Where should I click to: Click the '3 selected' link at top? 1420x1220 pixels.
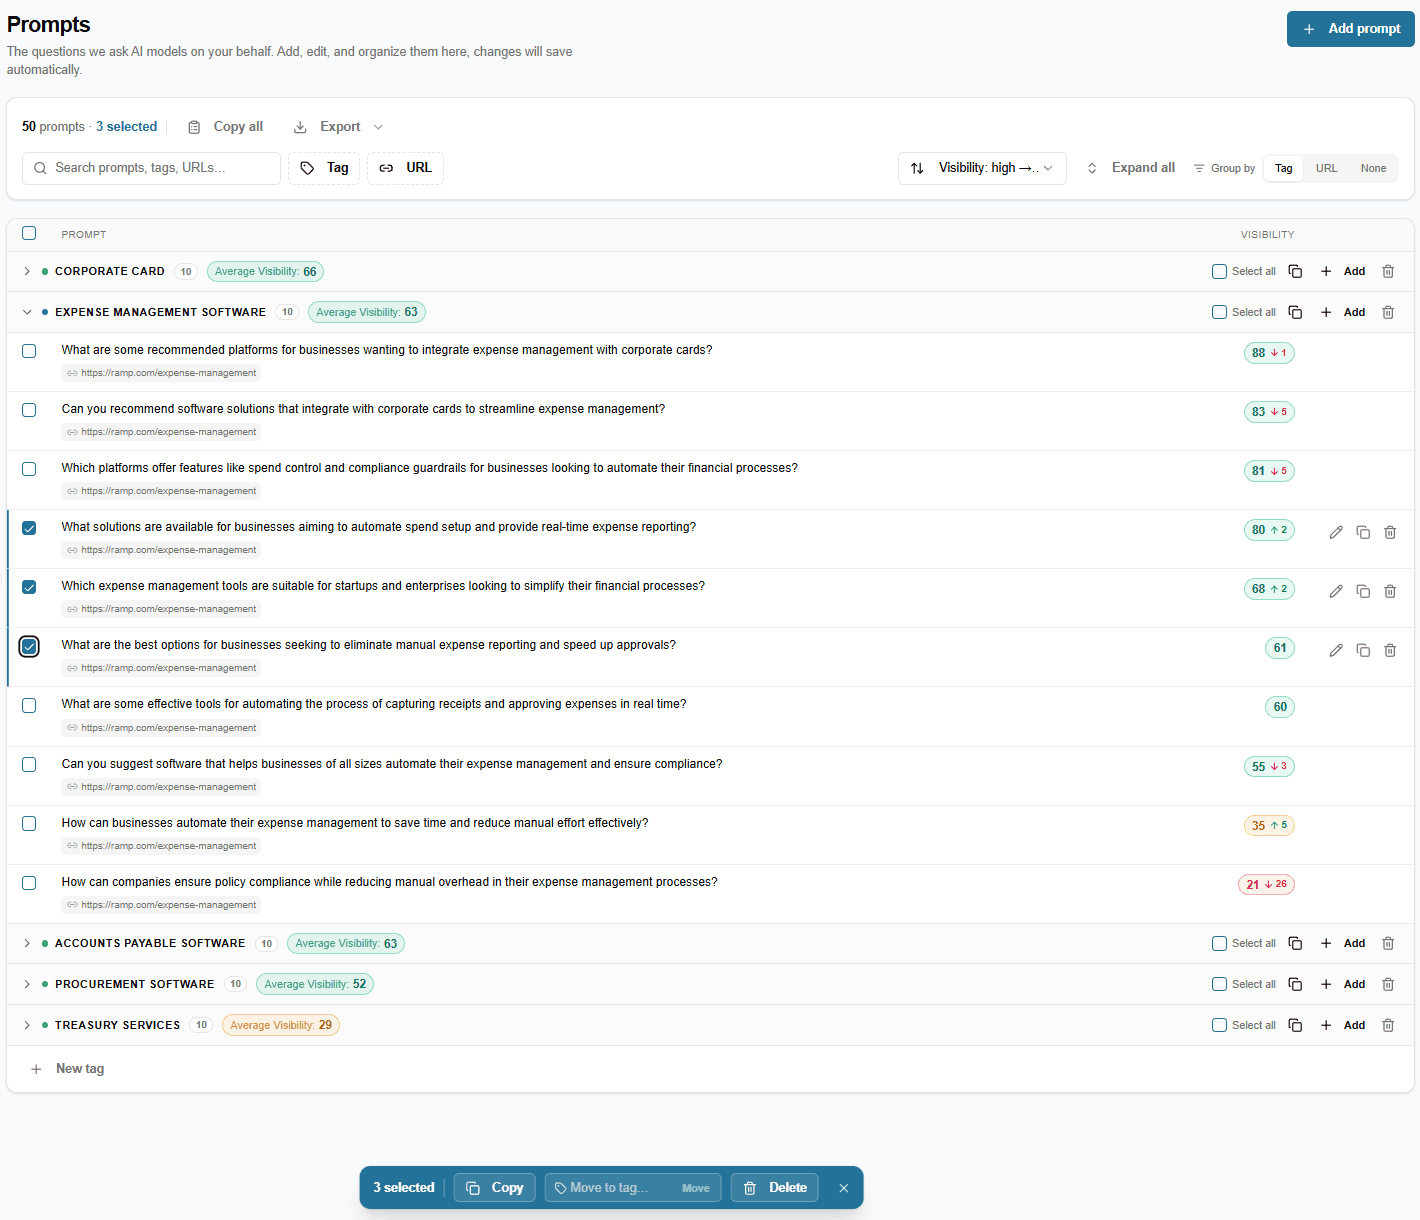[x=127, y=127]
